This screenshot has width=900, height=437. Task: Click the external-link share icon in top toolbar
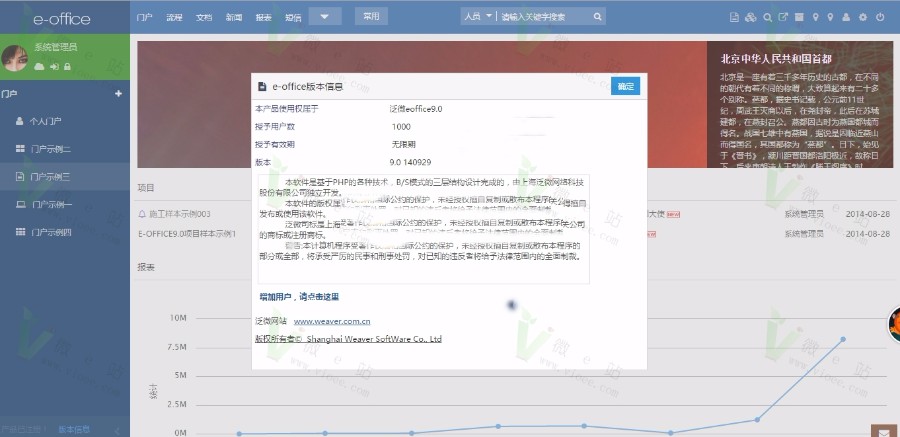[783, 17]
